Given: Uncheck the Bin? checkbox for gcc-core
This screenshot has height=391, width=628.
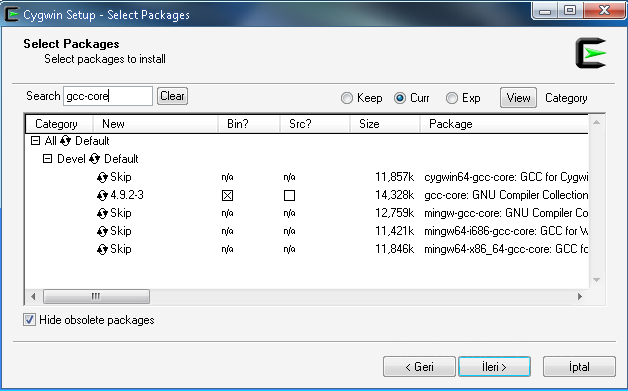Looking at the screenshot, I should coord(227,196).
